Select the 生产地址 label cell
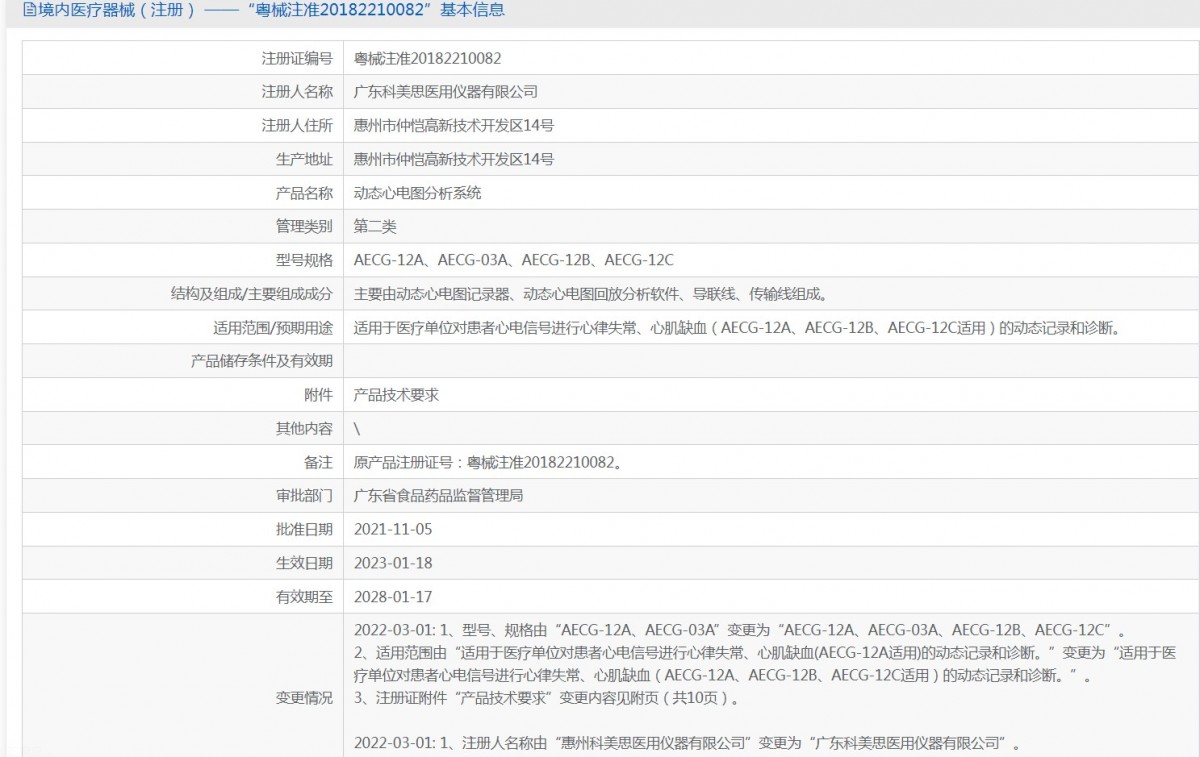This screenshot has width=1200, height=757. (x=182, y=159)
